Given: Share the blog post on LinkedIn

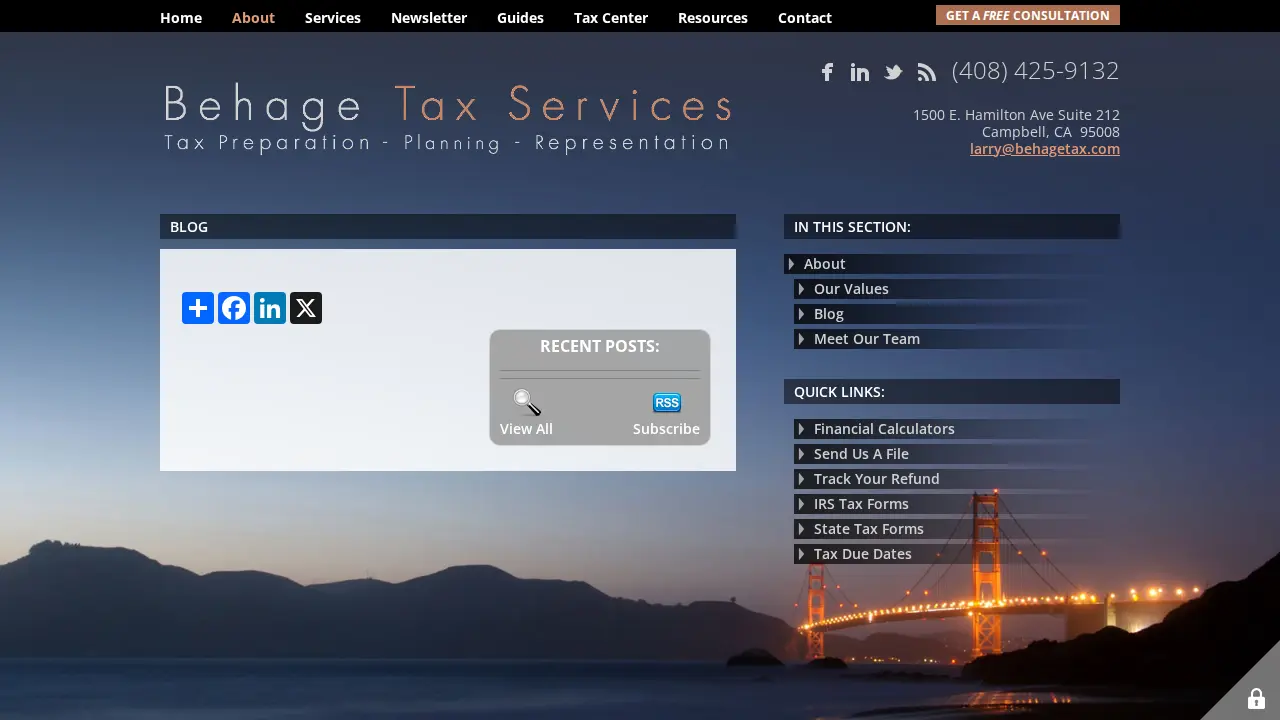Looking at the screenshot, I should click(270, 308).
